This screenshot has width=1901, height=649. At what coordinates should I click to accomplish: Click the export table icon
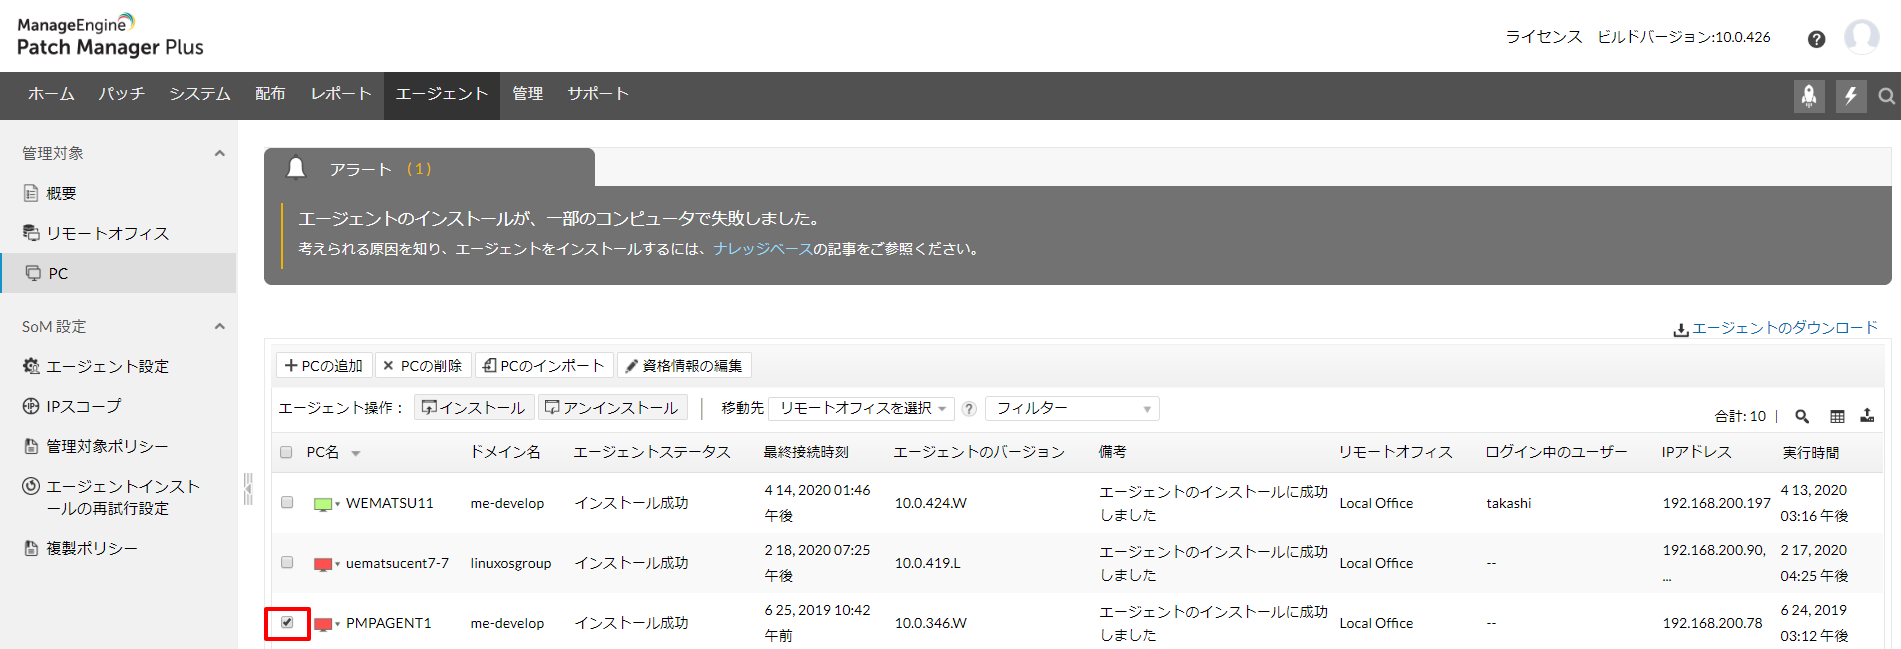tap(1867, 415)
